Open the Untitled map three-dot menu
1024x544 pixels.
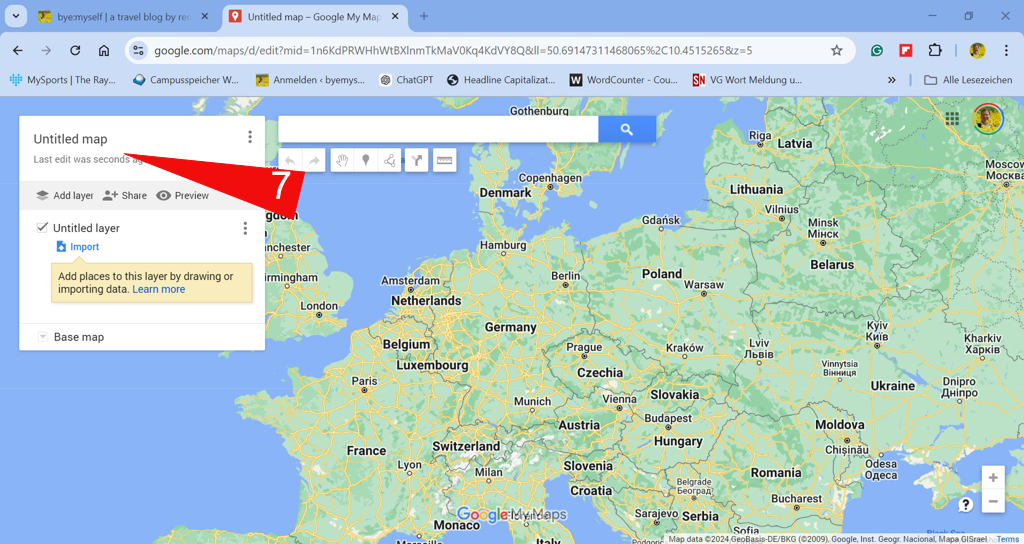pyautogui.click(x=249, y=136)
